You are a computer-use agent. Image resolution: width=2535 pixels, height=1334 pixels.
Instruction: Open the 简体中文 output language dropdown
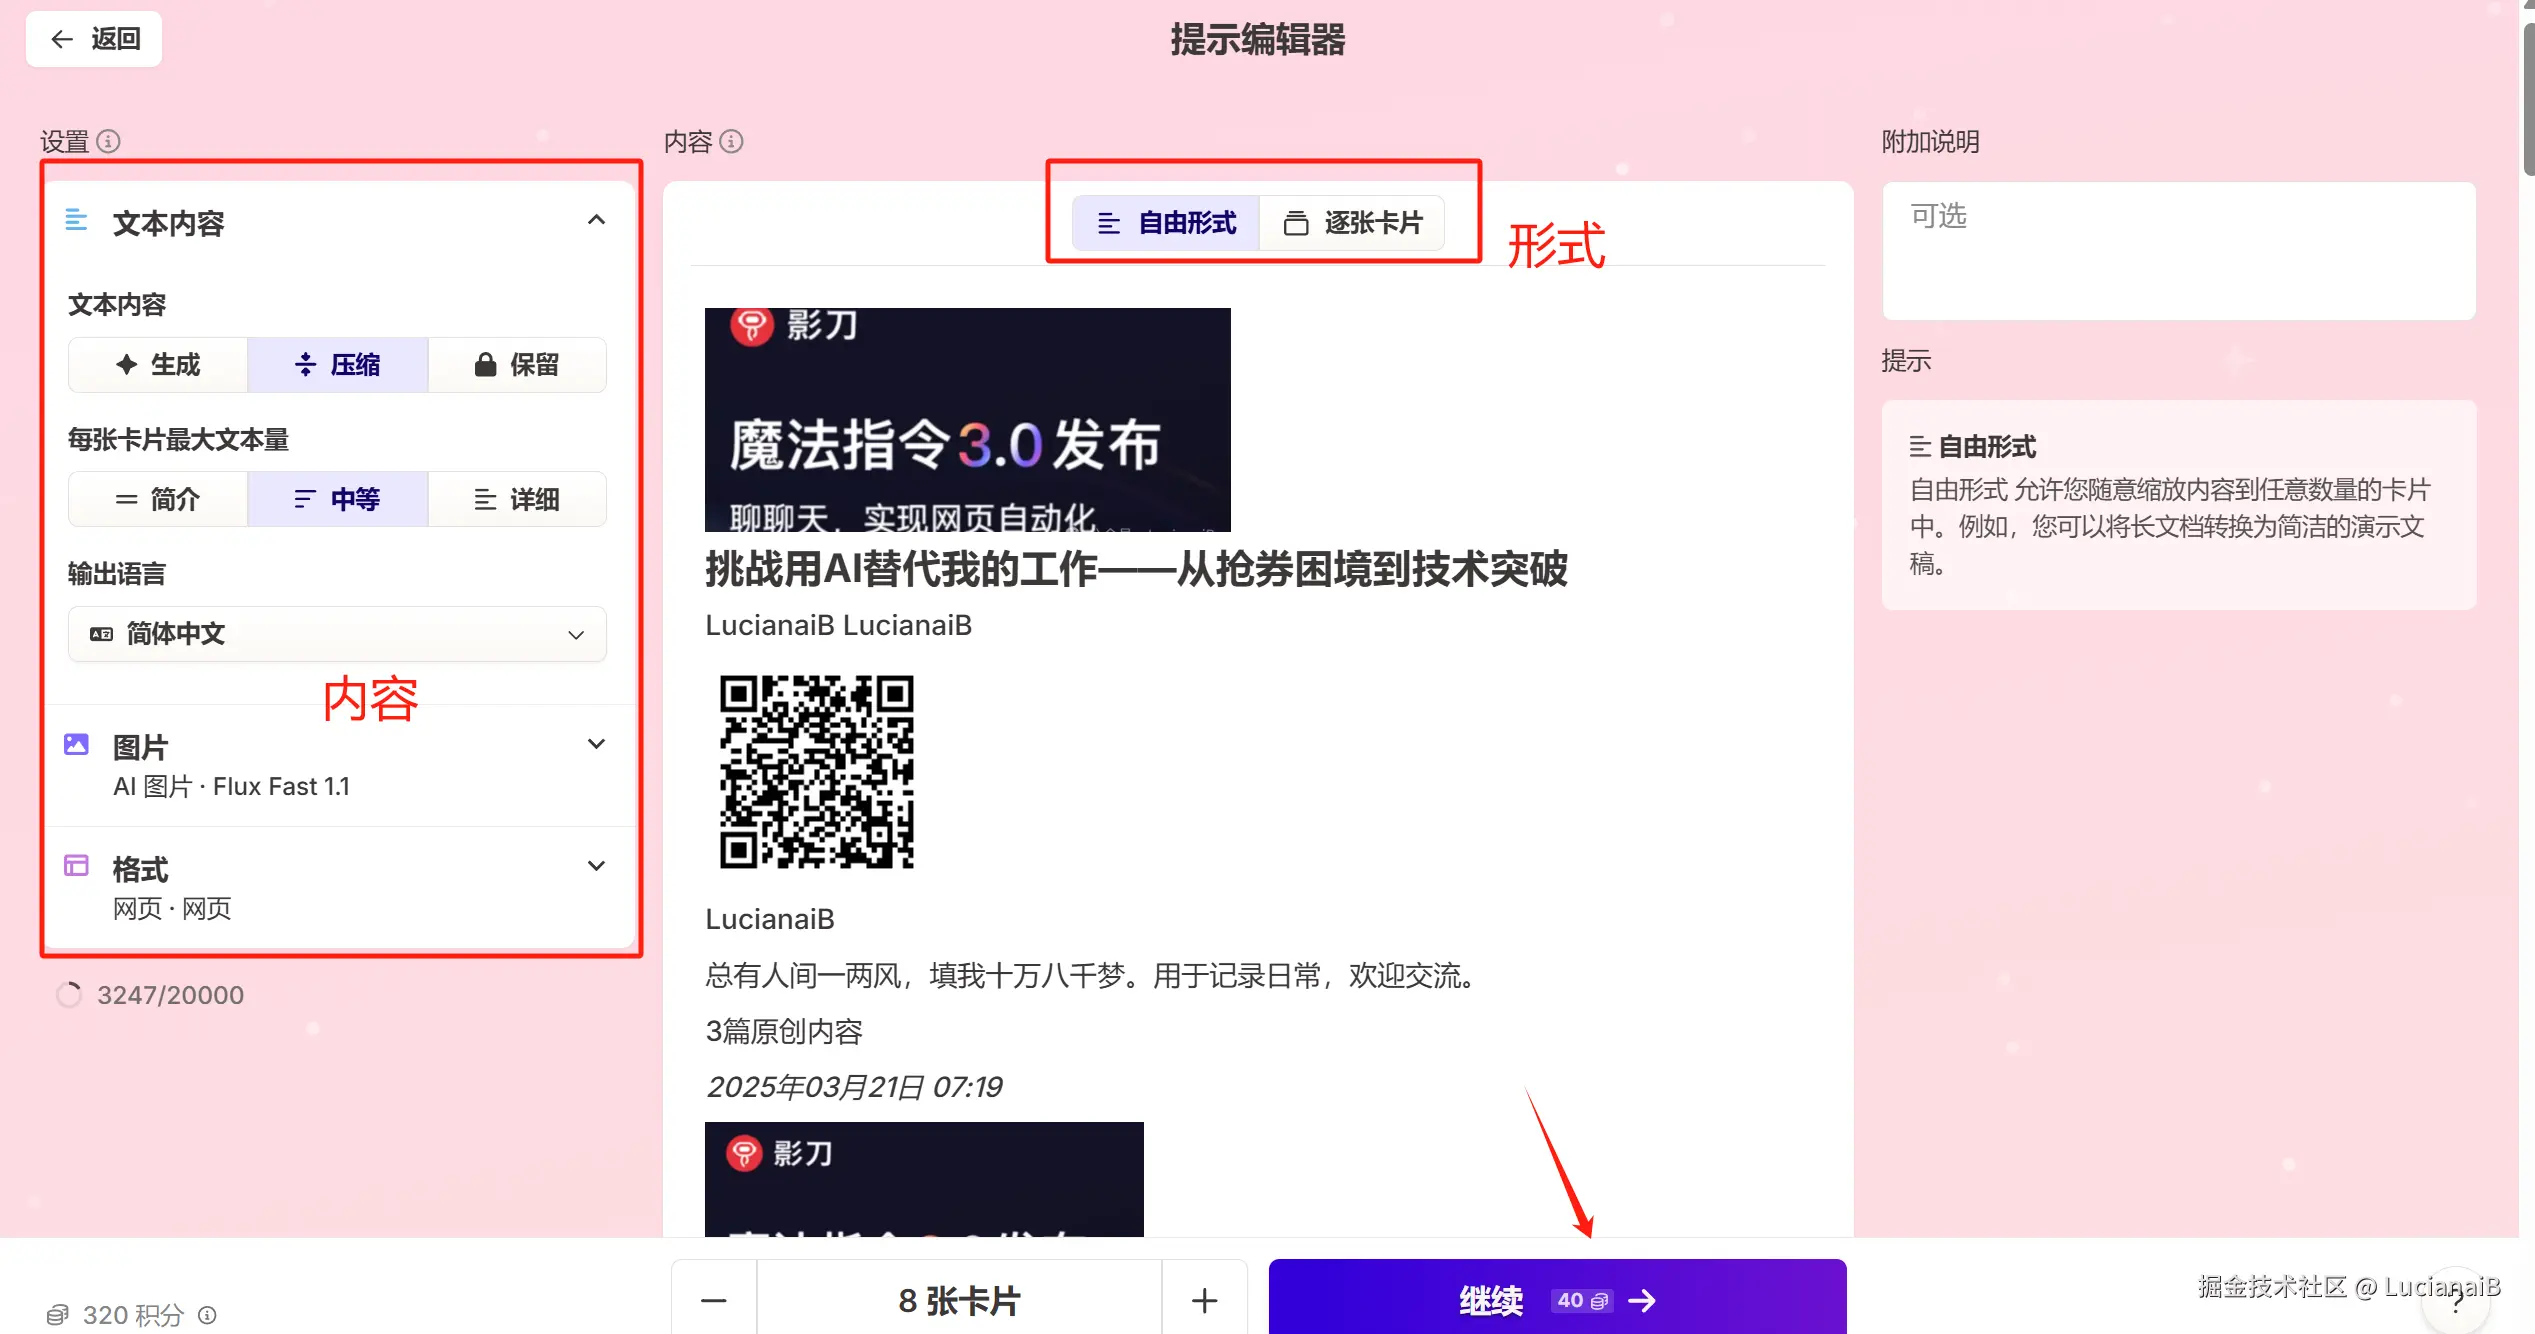point(337,634)
